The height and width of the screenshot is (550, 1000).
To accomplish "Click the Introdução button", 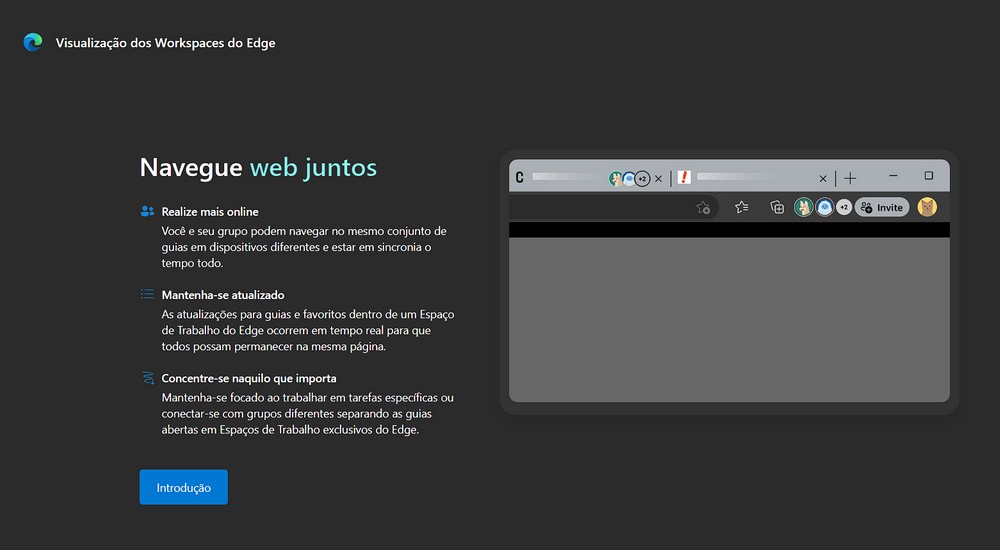I will 183,487.
